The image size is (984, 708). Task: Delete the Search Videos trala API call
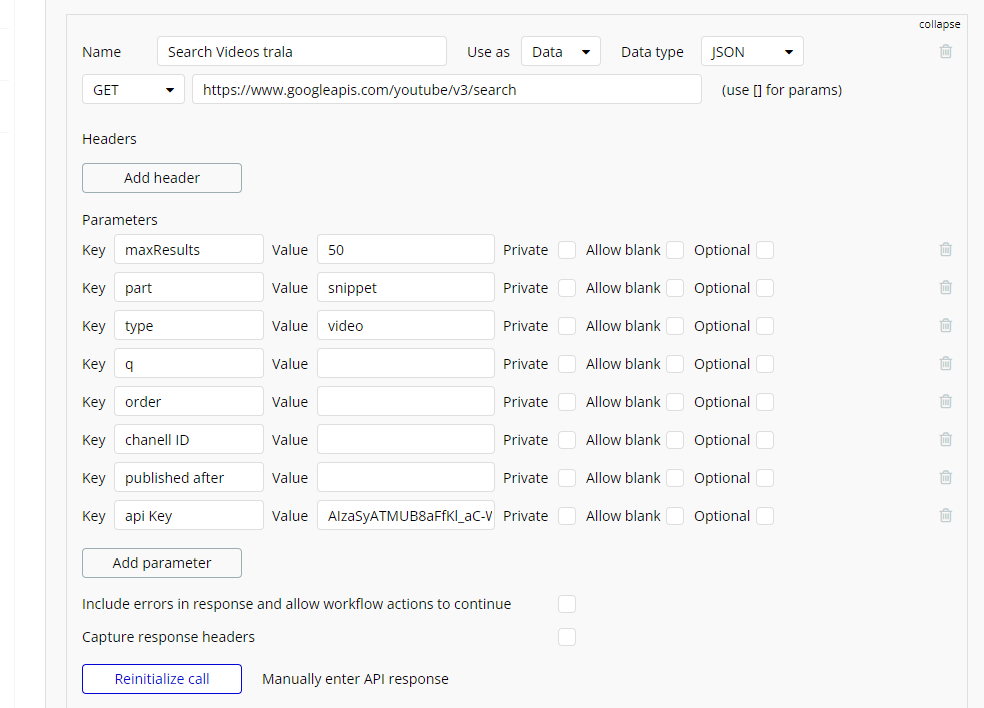pos(945,51)
